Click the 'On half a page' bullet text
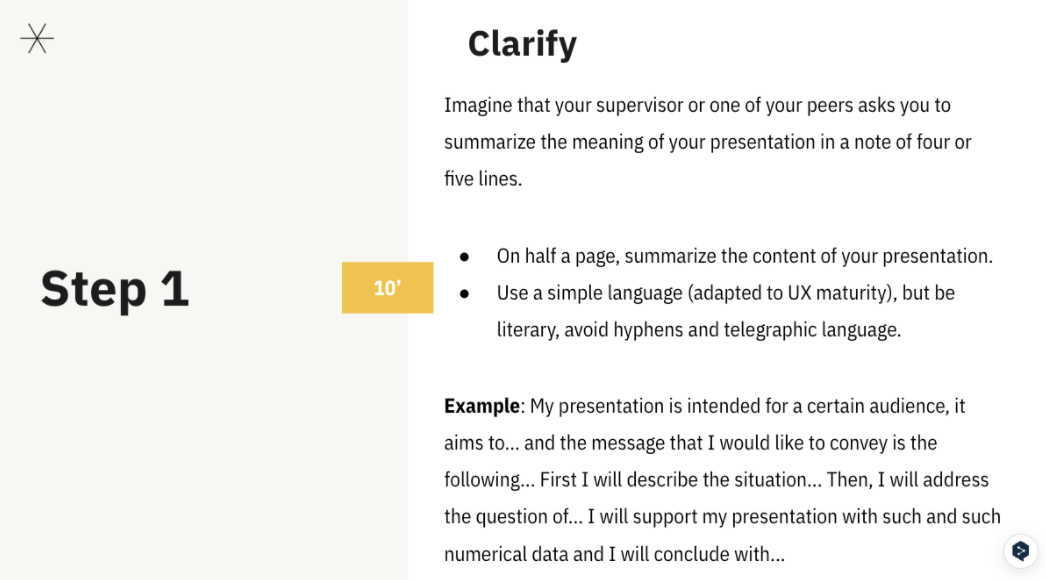Image resolution: width=1046 pixels, height=580 pixels. pos(744,256)
